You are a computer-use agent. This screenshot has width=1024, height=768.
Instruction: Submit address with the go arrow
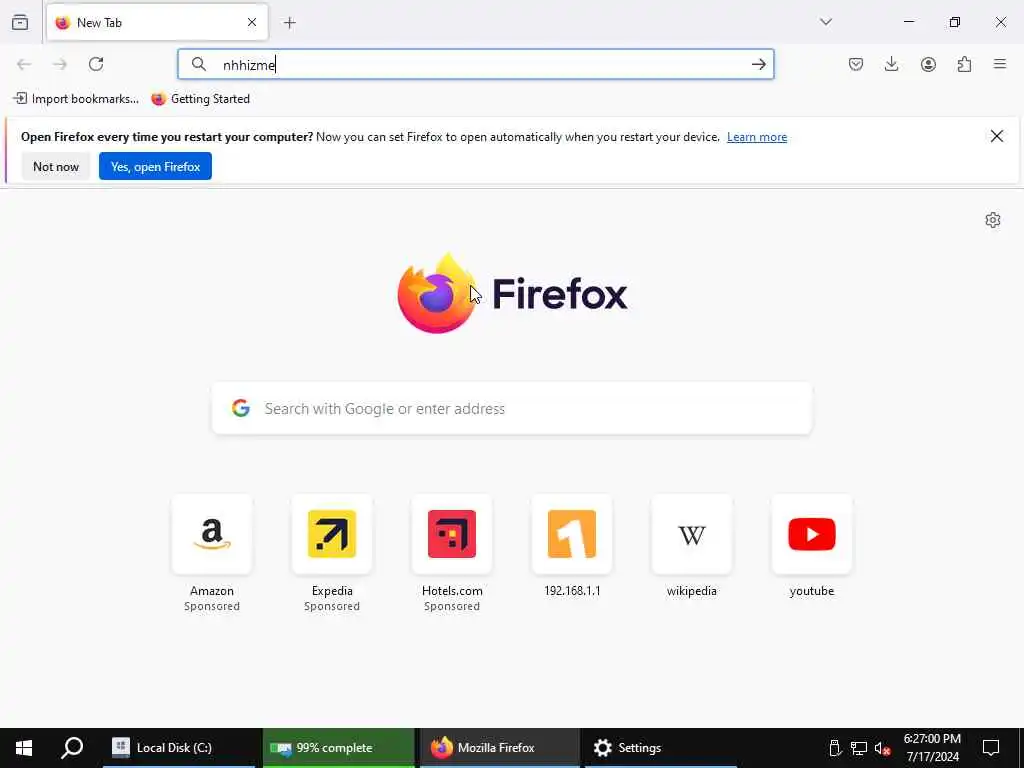[x=758, y=64]
